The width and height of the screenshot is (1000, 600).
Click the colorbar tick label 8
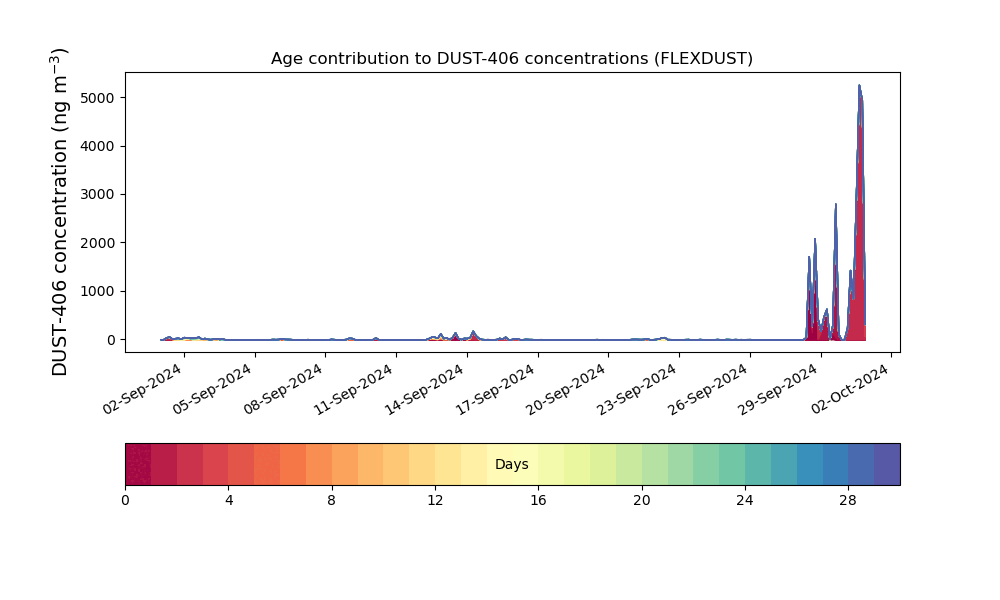[x=332, y=501]
